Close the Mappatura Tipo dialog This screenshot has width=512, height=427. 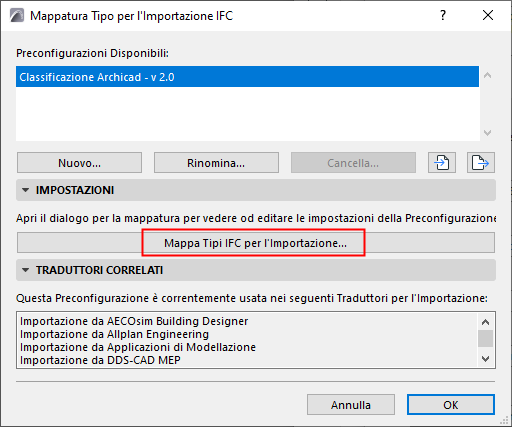(x=488, y=15)
